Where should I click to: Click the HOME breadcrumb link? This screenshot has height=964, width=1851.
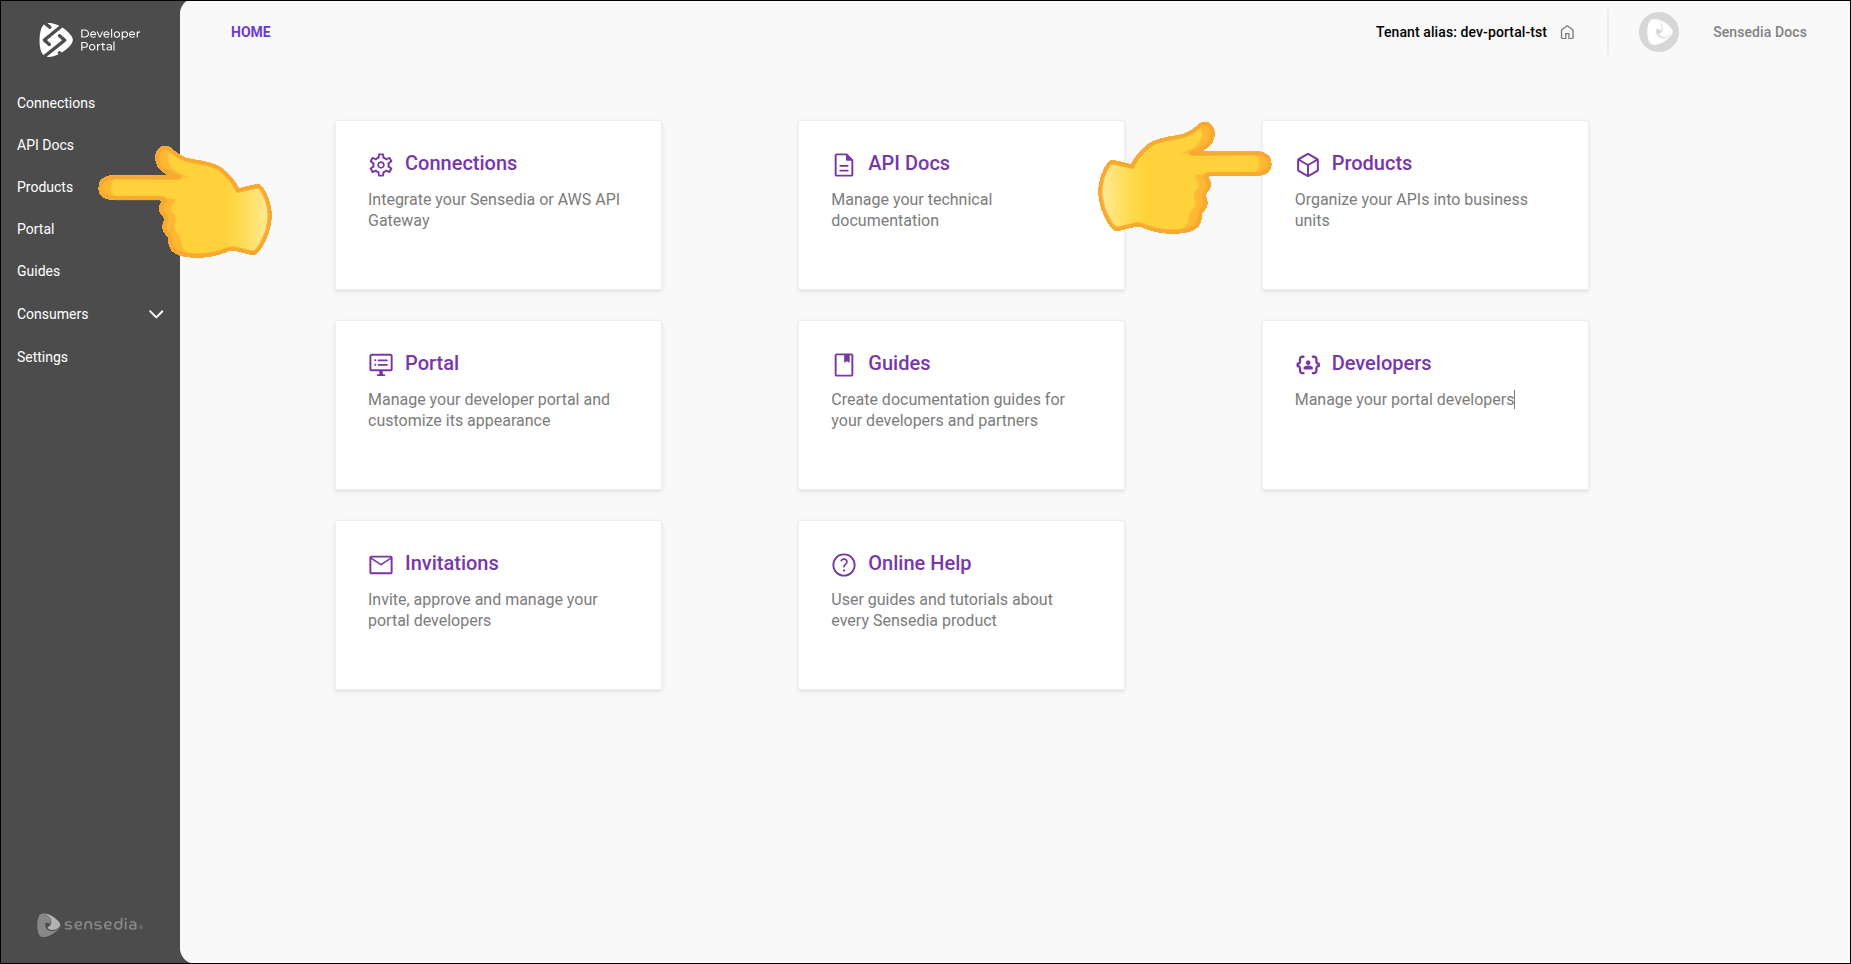(251, 32)
